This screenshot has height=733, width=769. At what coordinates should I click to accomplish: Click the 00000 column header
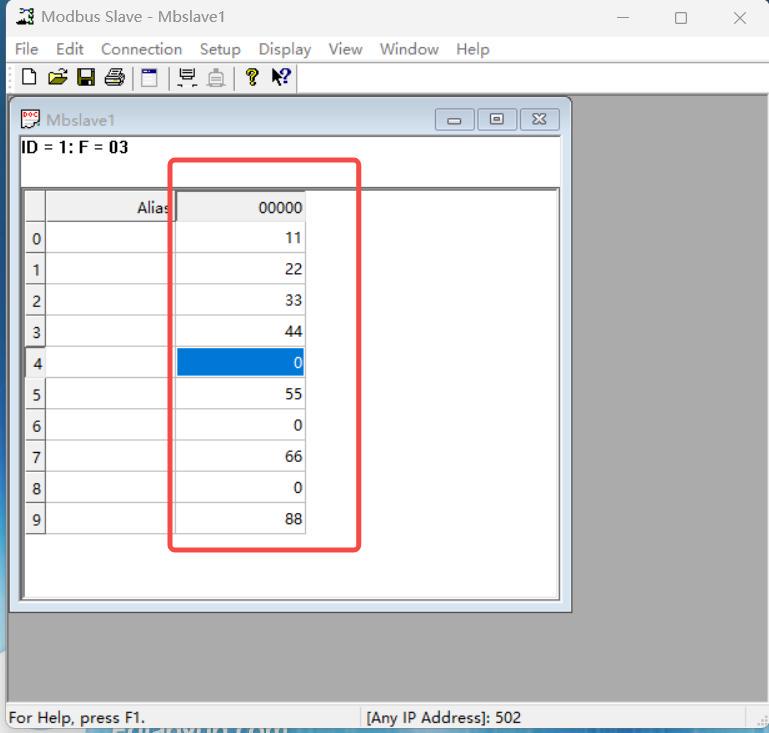pyautogui.click(x=240, y=207)
